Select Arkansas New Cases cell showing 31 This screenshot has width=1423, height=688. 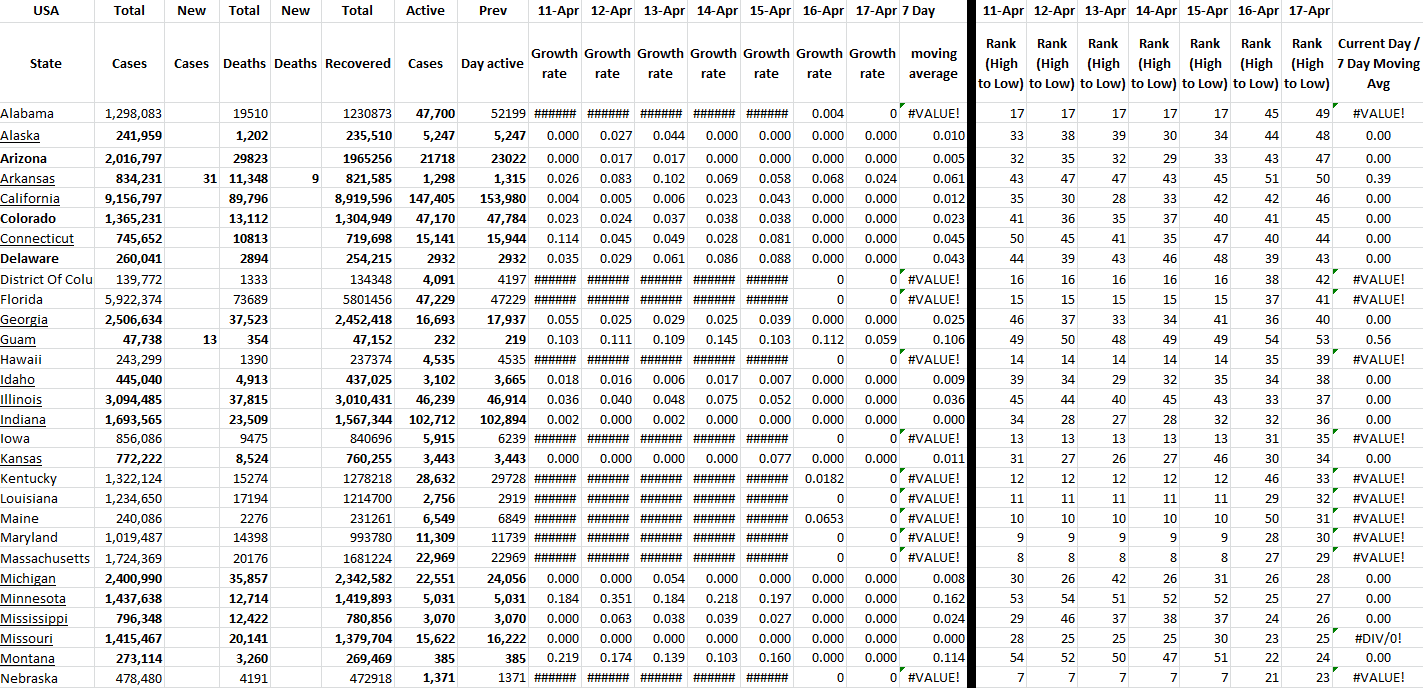coord(191,178)
